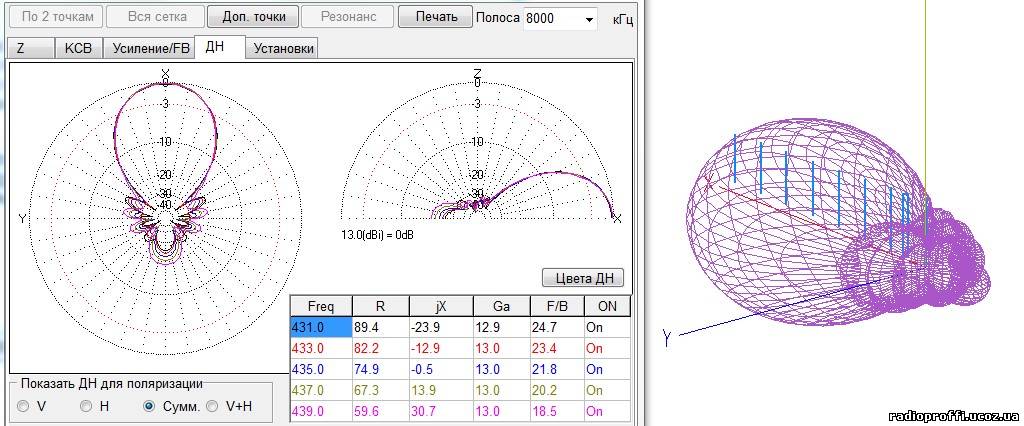Toggle On for the 437.0 row

607,390
